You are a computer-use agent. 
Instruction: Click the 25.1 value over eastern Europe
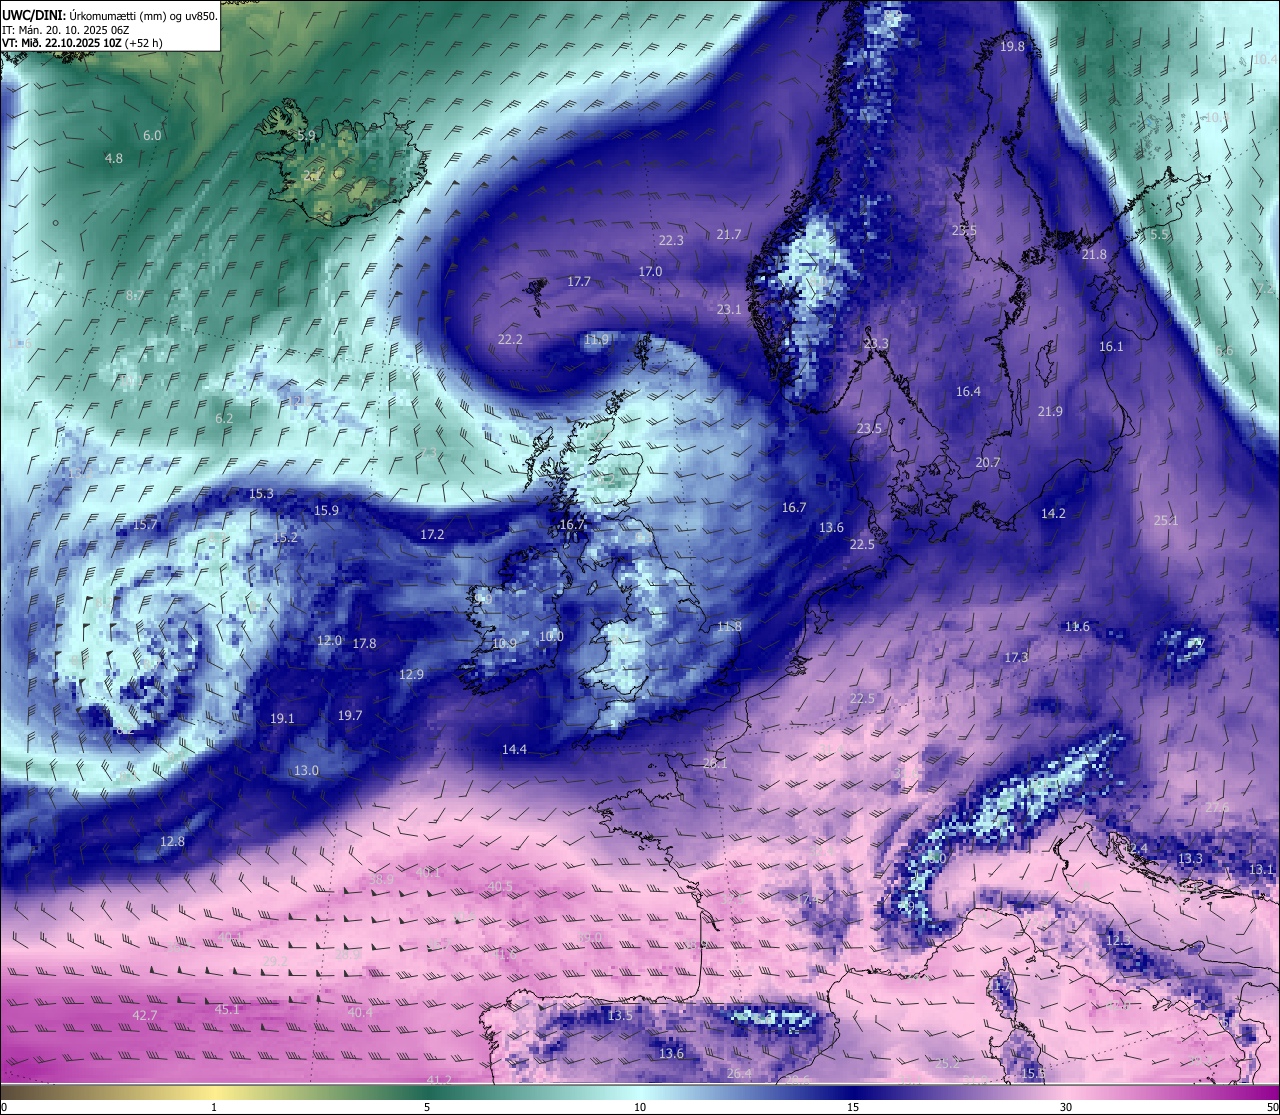[1166, 520]
